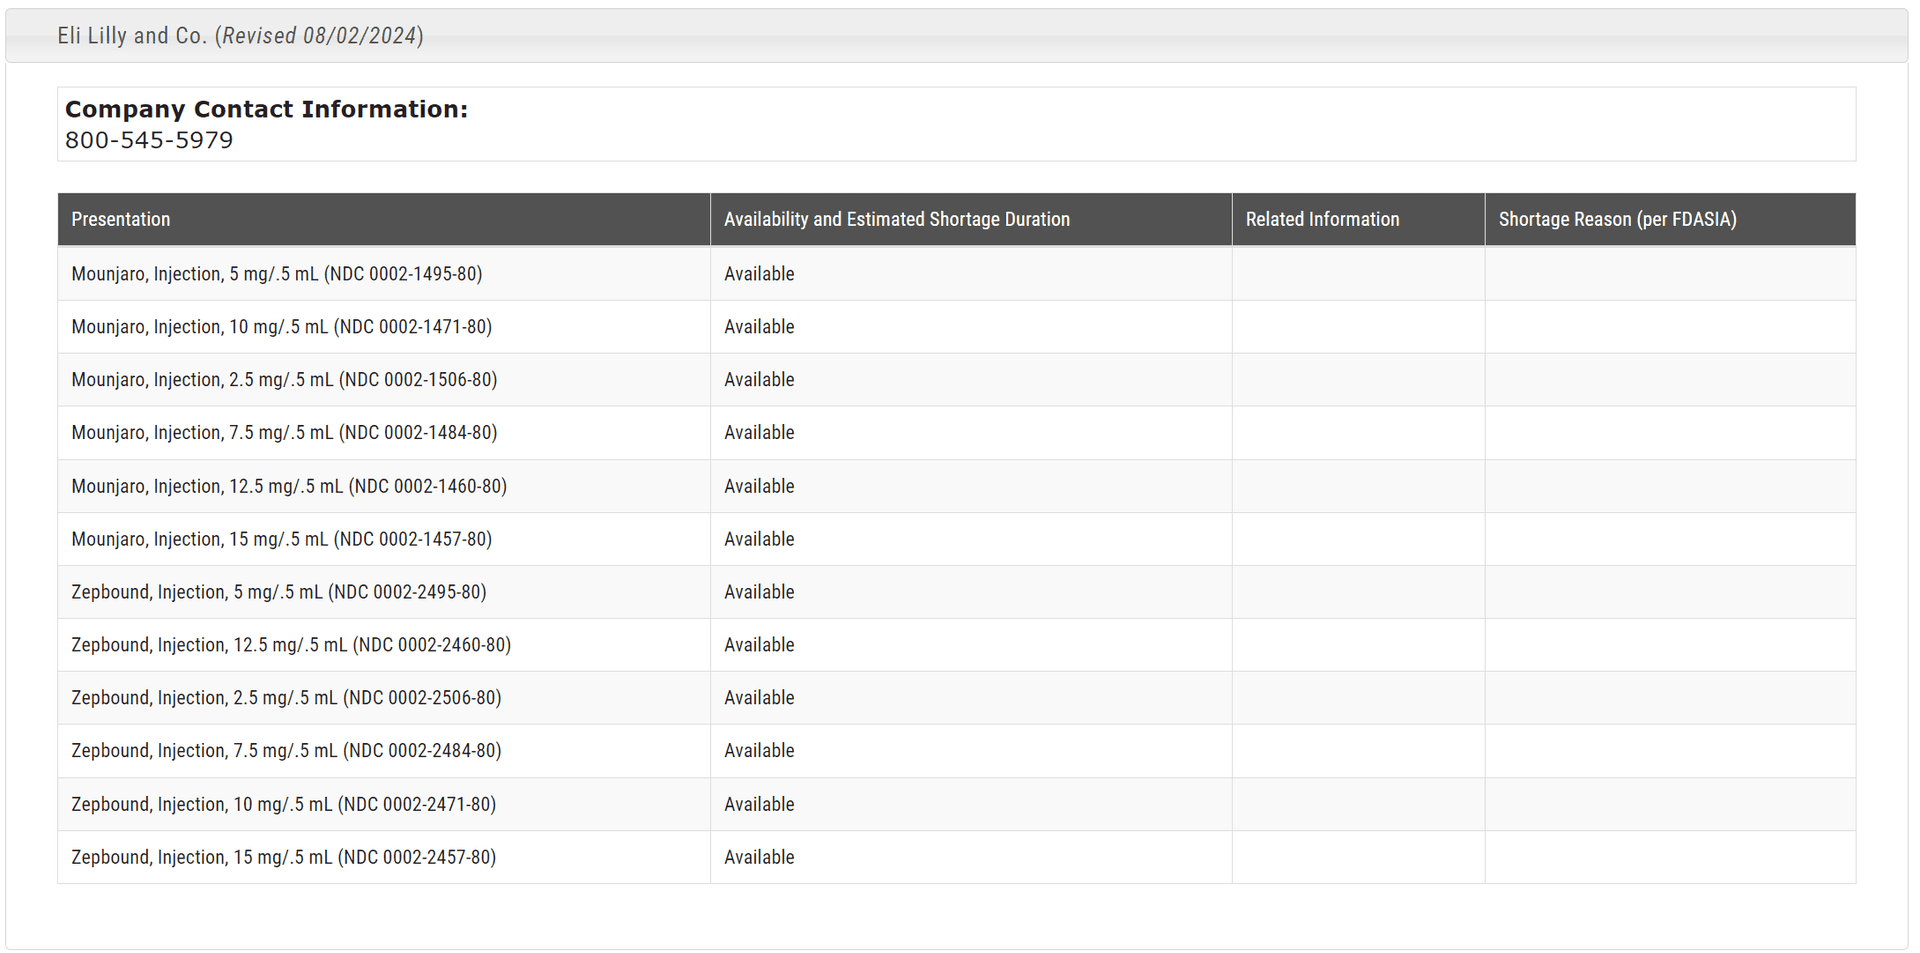Viewport: 1920px width, 953px height.
Task: Select the Zepbound 7.5 mg/.5 mL row
Action: (x=286, y=751)
